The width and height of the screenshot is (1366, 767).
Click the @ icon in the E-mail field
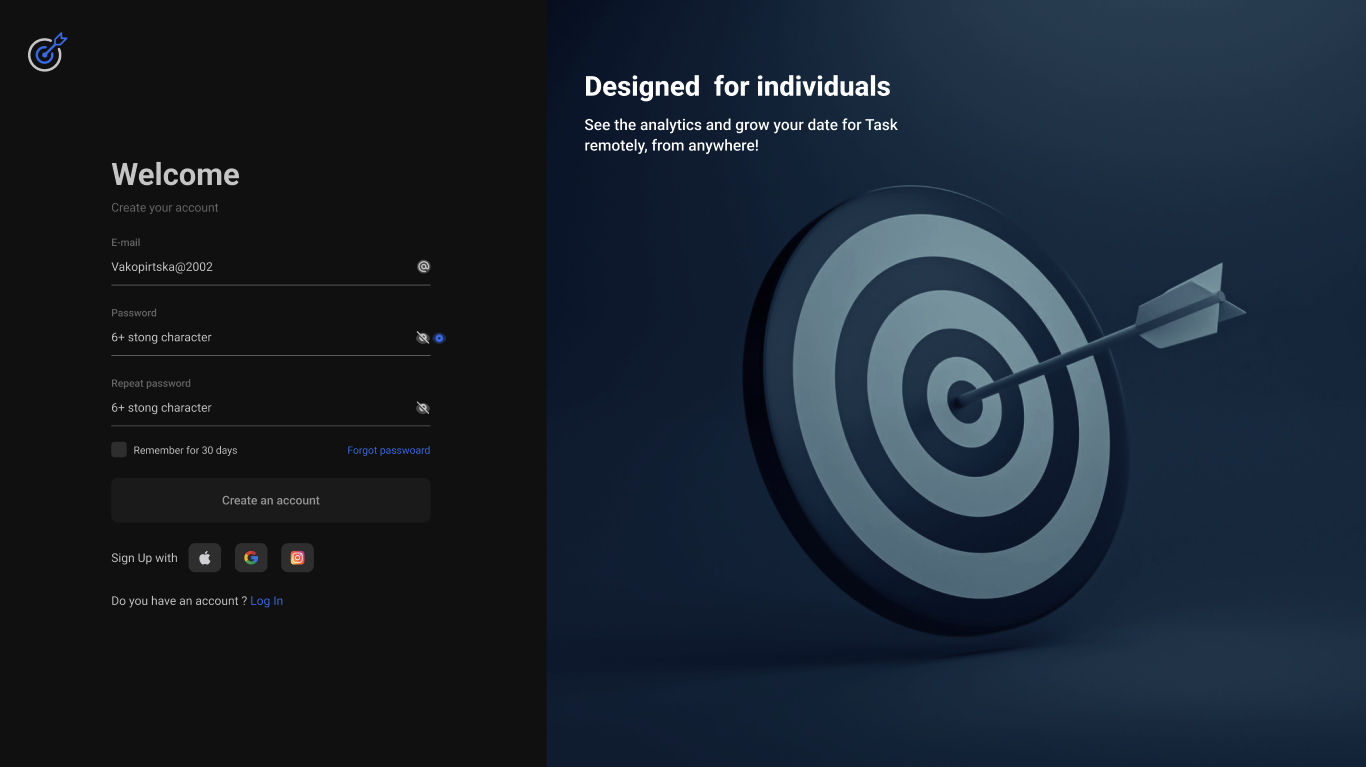(x=423, y=267)
